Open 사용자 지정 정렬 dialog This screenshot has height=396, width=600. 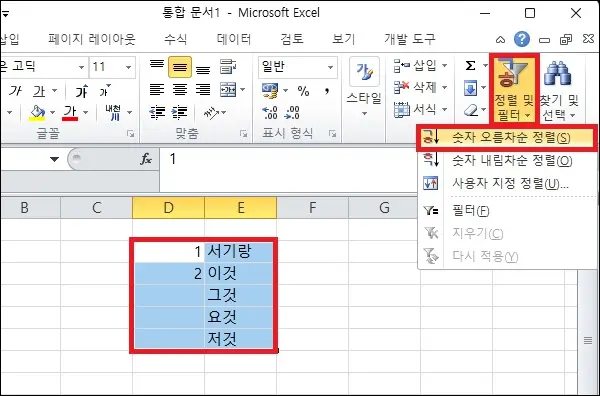pos(507,184)
